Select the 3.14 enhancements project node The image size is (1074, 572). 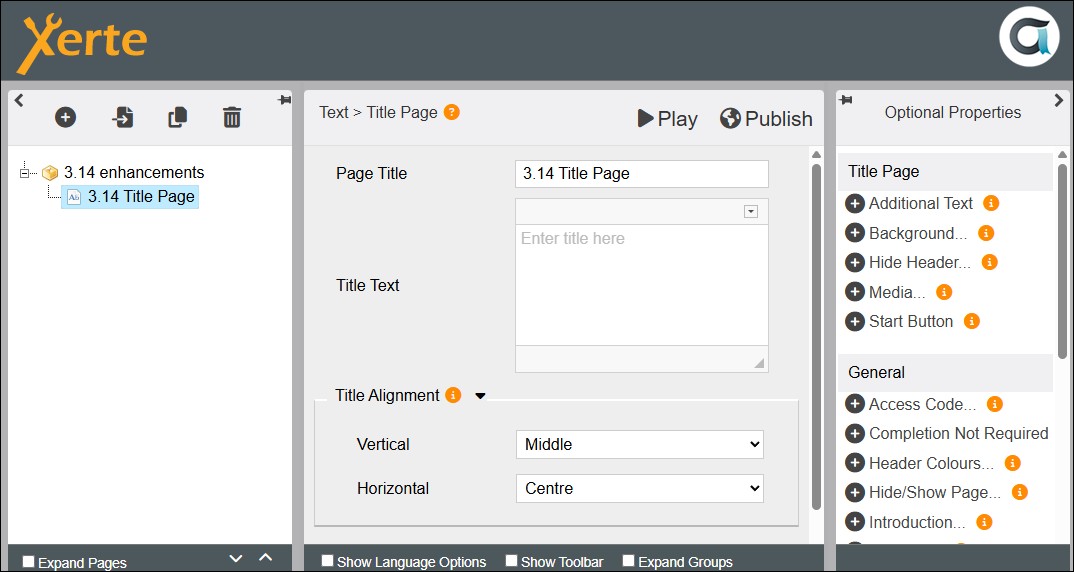pos(134,172)
